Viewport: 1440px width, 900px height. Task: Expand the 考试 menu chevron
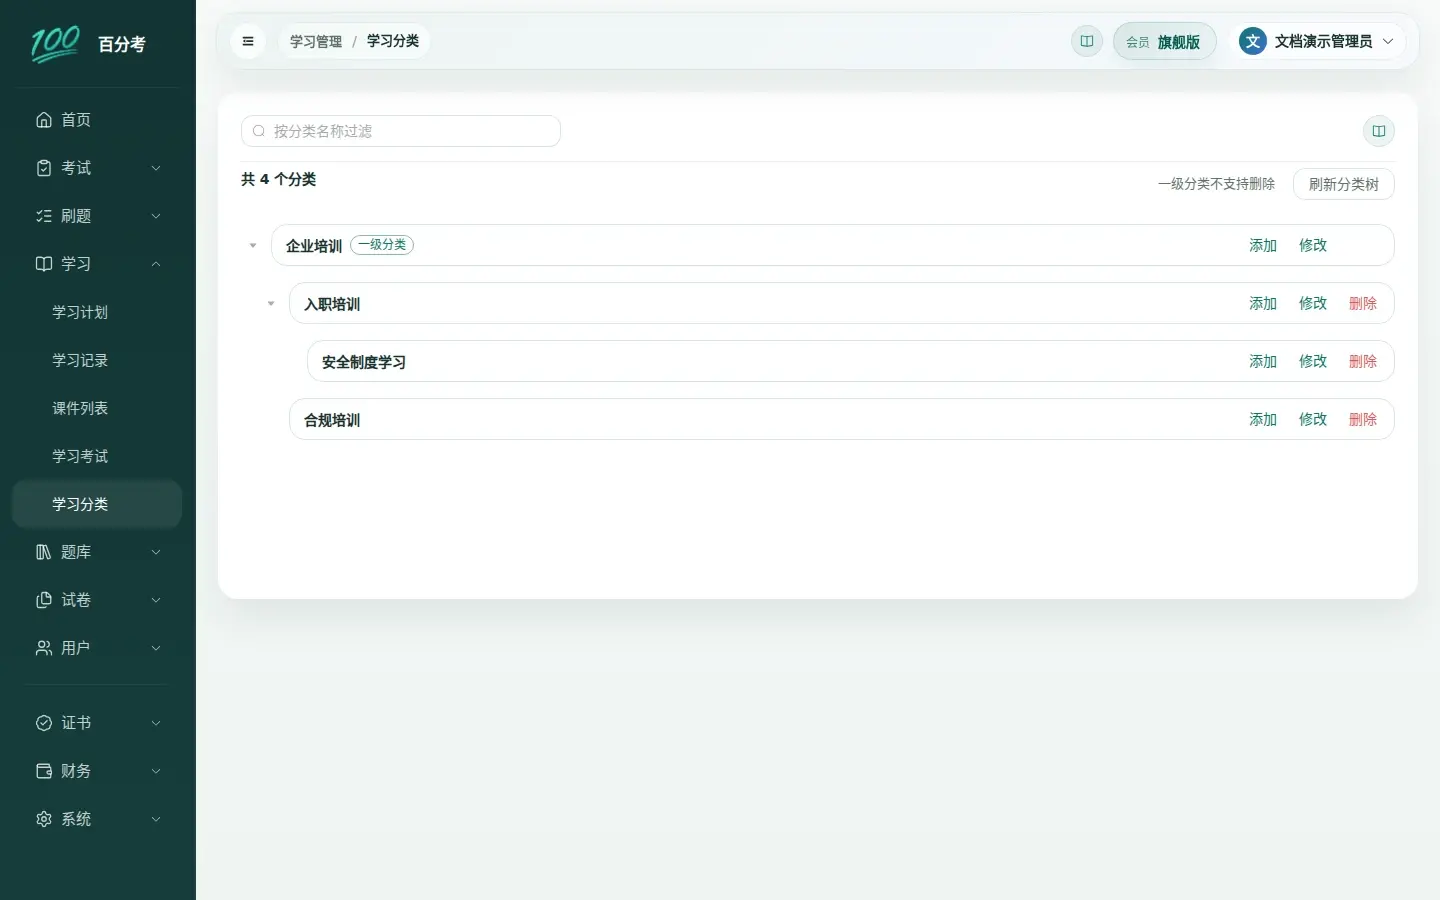click(x=156, y=168)
